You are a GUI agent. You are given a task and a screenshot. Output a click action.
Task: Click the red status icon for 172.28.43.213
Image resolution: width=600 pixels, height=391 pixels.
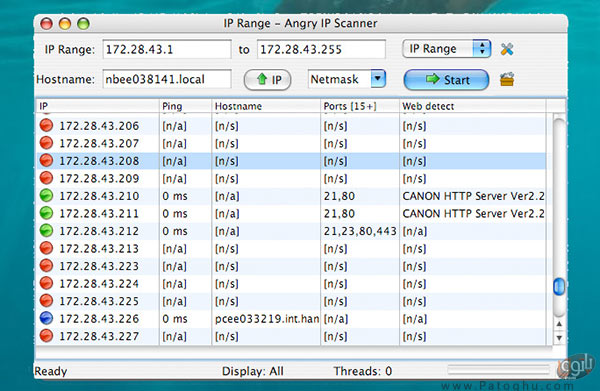[x=46, y=248]
